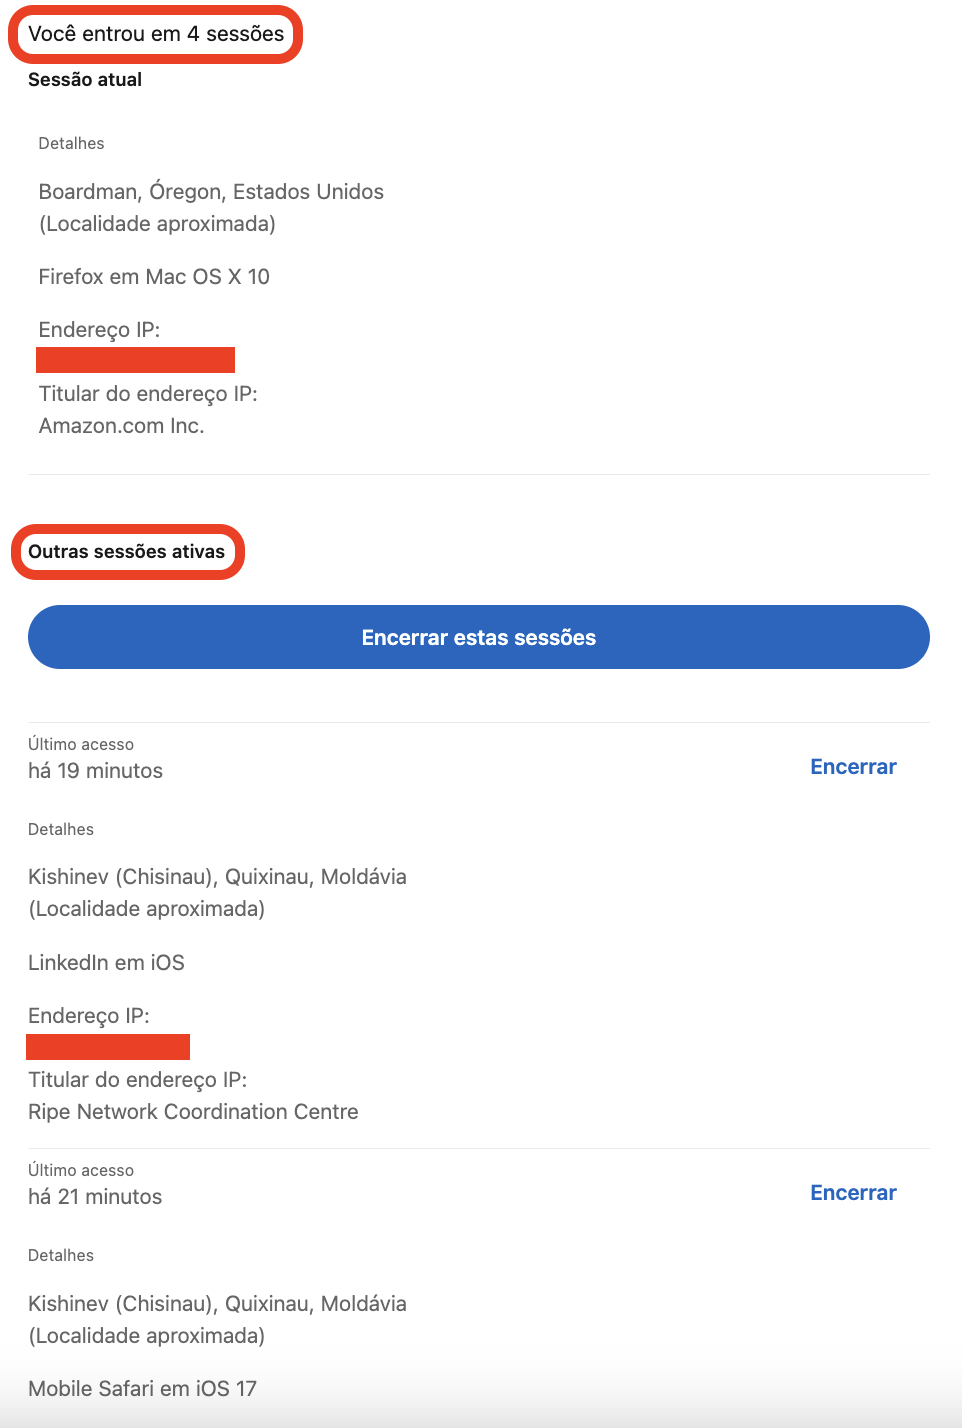Click Detalhes label under Sessão atual
The height and width of the screenshot is (1428, 962).
tap(71, 144)
